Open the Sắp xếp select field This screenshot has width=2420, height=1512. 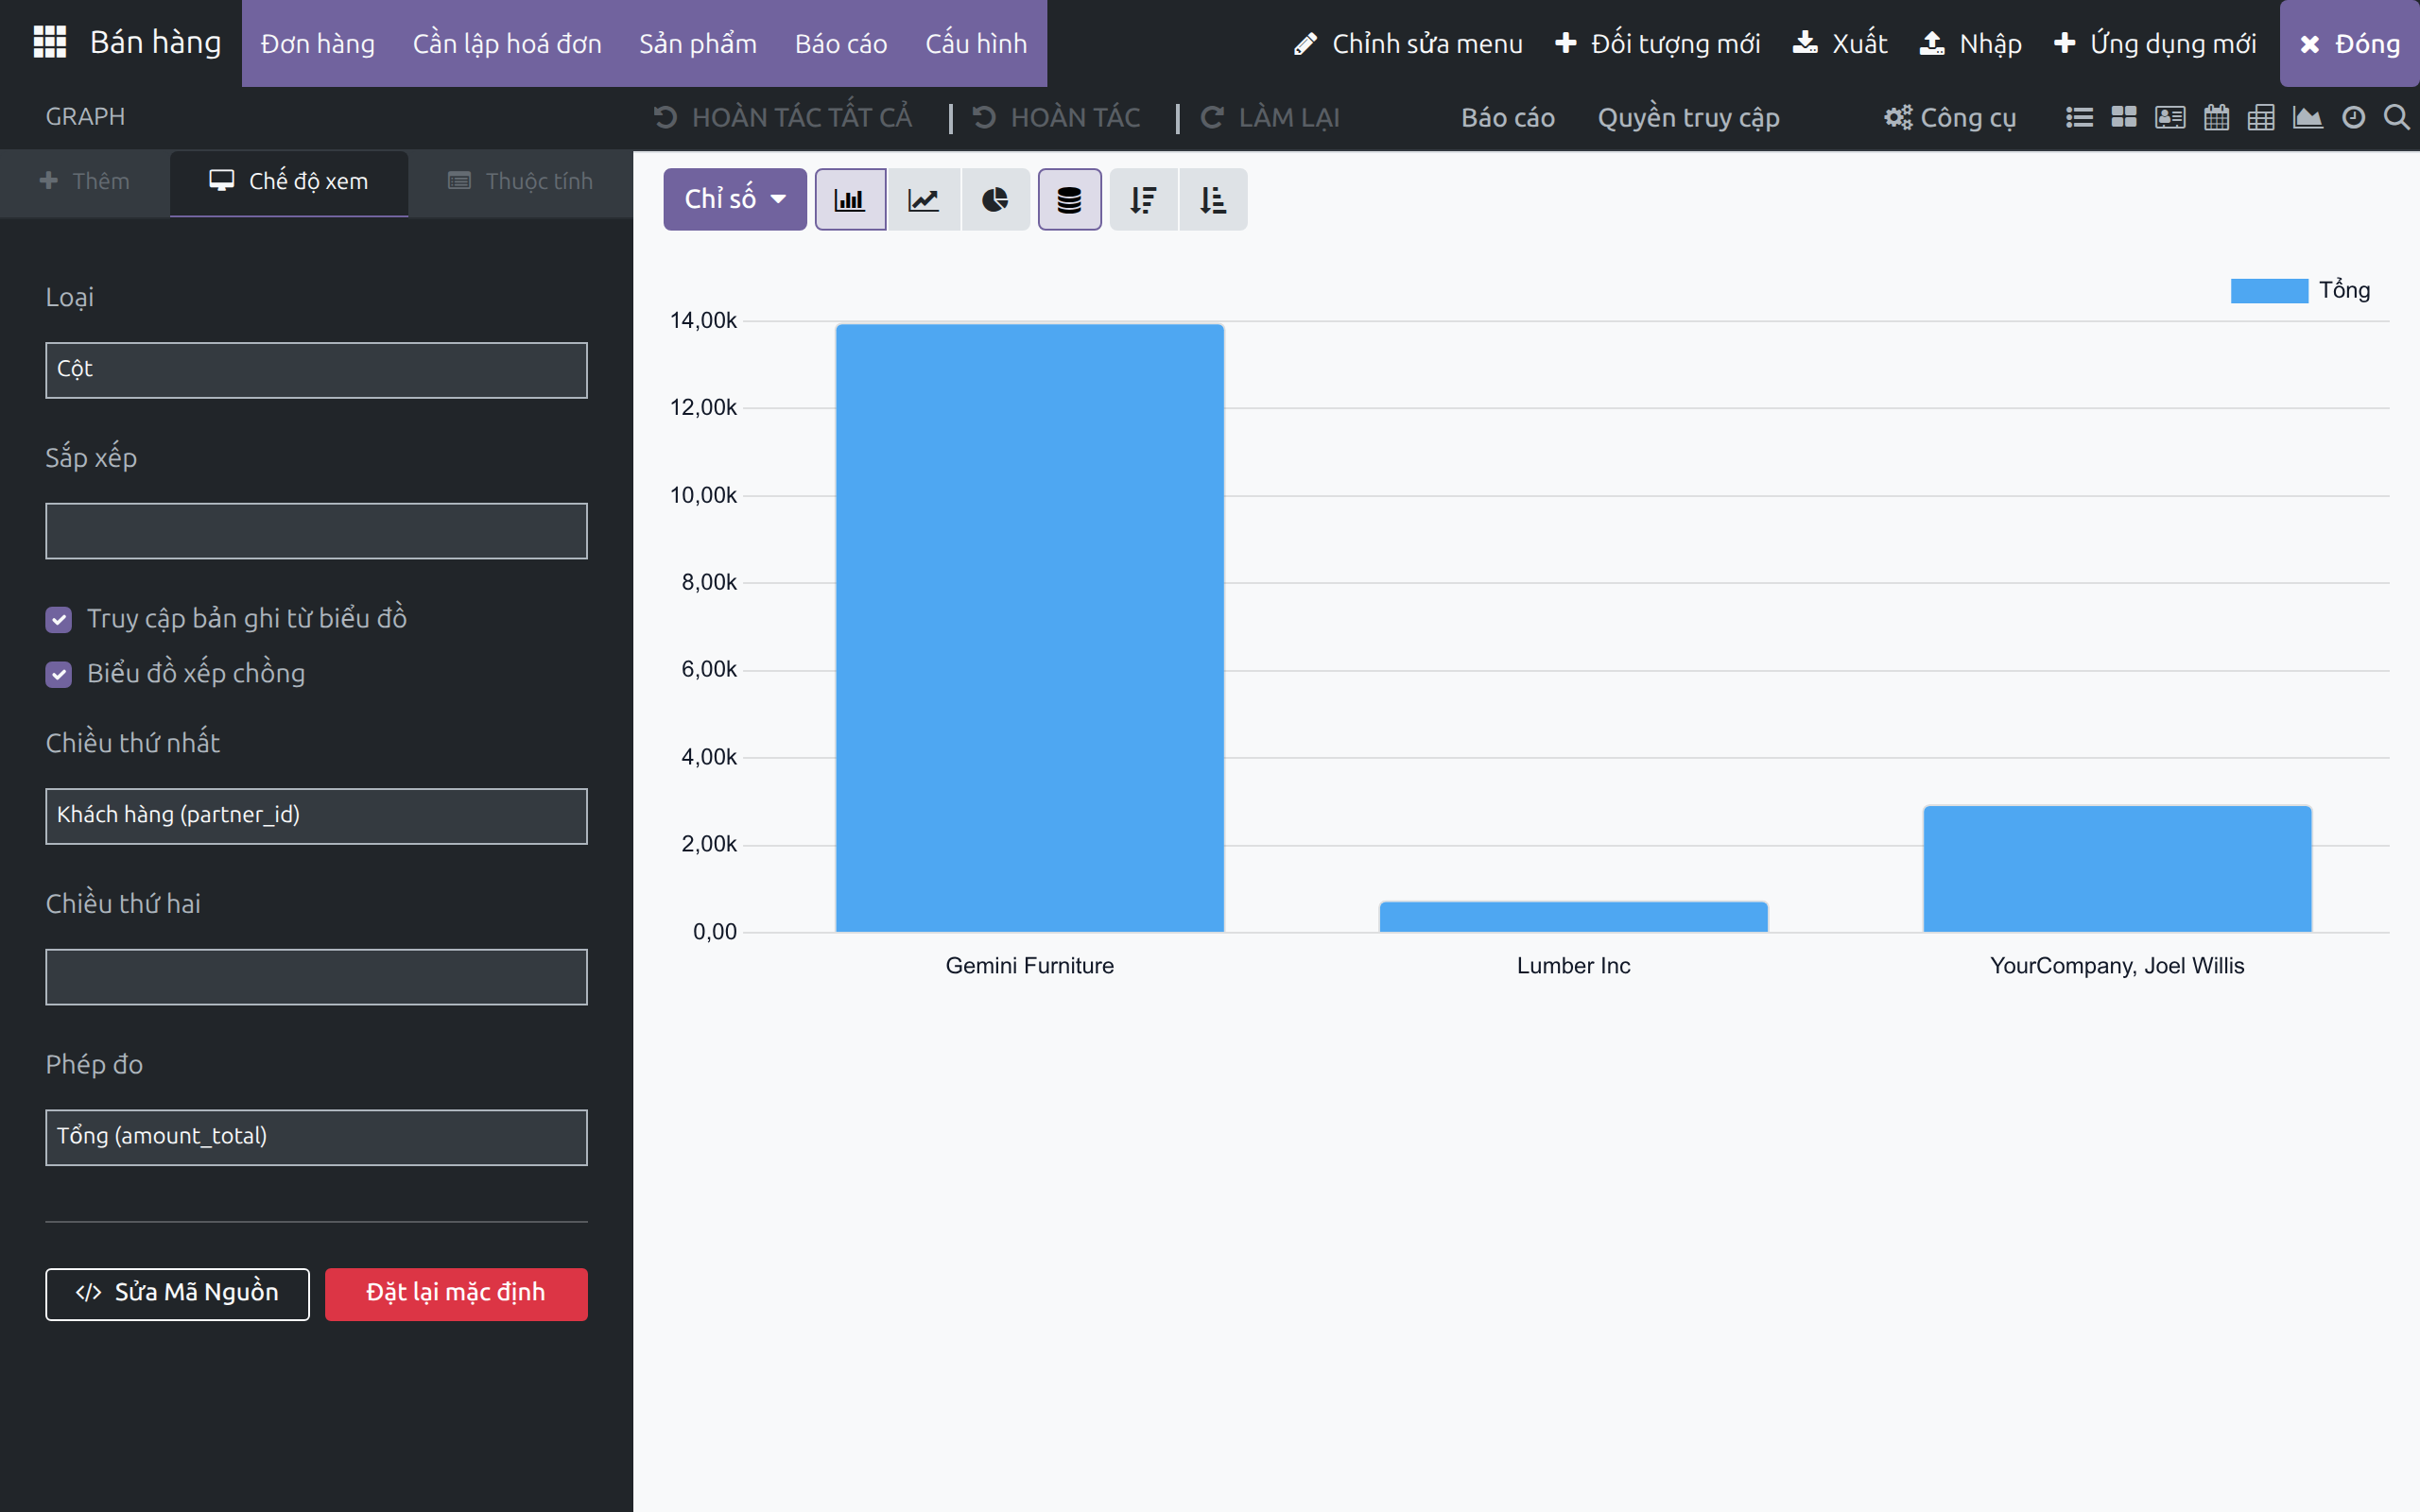tap(316, 531)
